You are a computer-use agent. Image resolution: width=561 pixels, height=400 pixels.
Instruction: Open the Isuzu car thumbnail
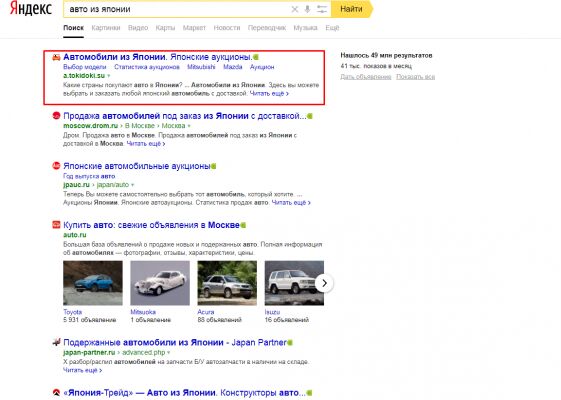click(x=294, y=283)
